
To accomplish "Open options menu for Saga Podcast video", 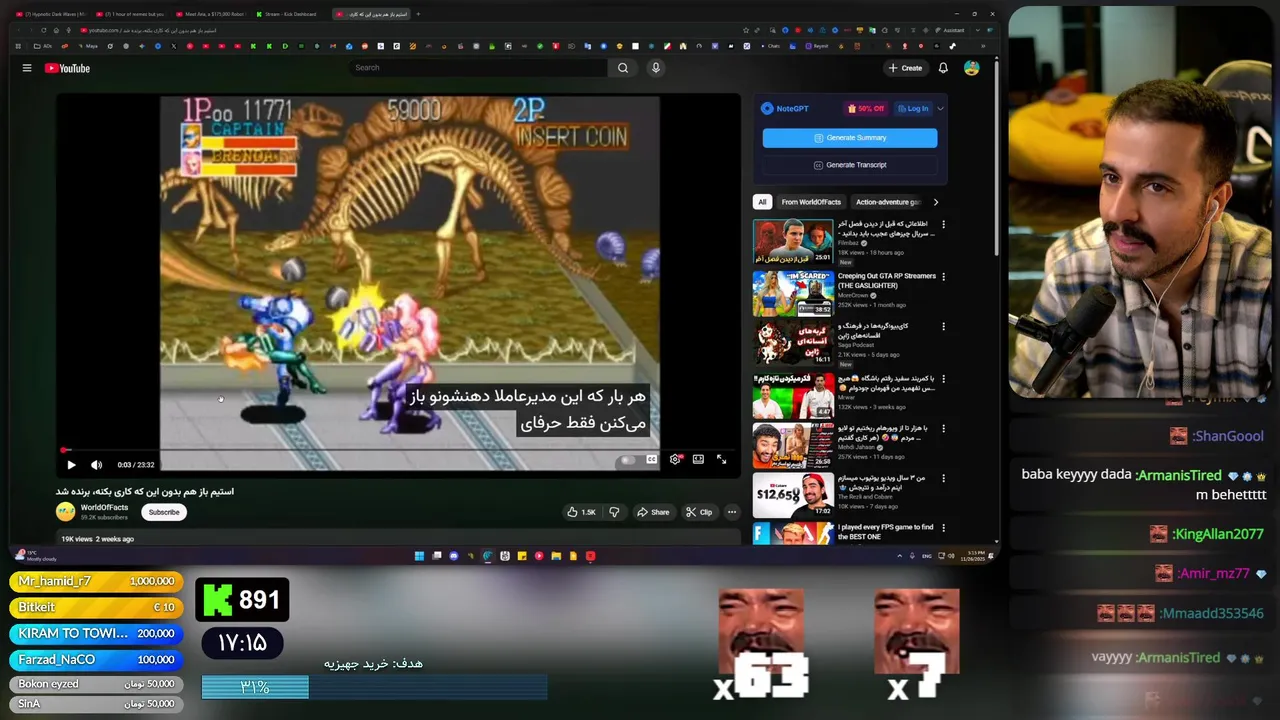I will click(943, 327).
